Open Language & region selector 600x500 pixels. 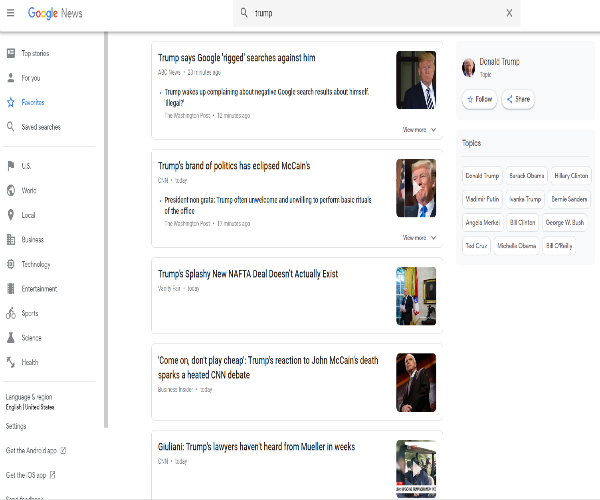coord(30,402)
